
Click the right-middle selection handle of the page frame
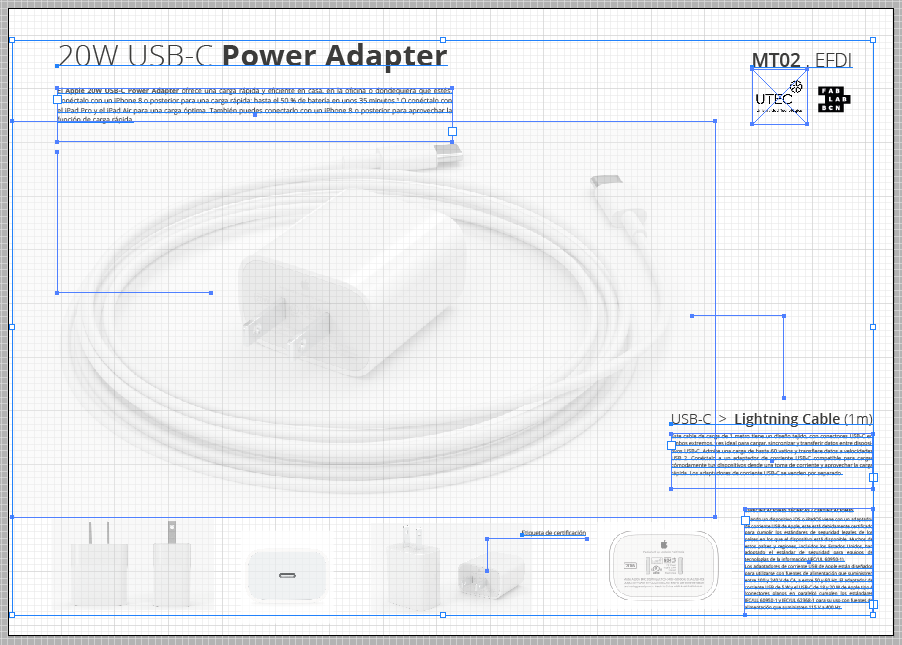point(873,327)
